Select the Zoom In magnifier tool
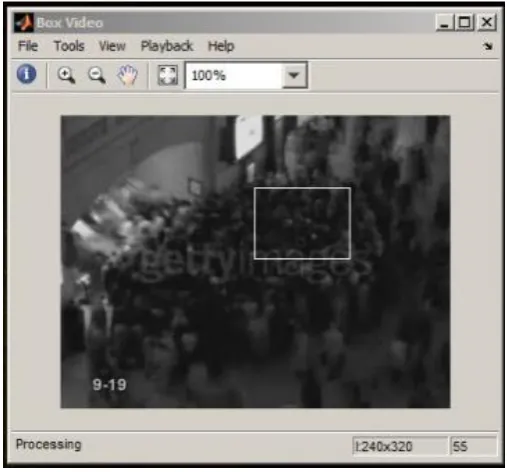The image size is (507, 472). click(66, 75)
